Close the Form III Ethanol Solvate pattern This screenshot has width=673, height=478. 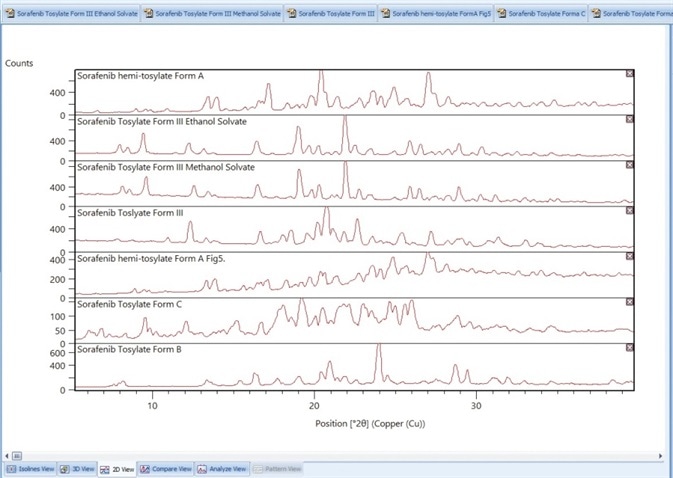point(629,120)
